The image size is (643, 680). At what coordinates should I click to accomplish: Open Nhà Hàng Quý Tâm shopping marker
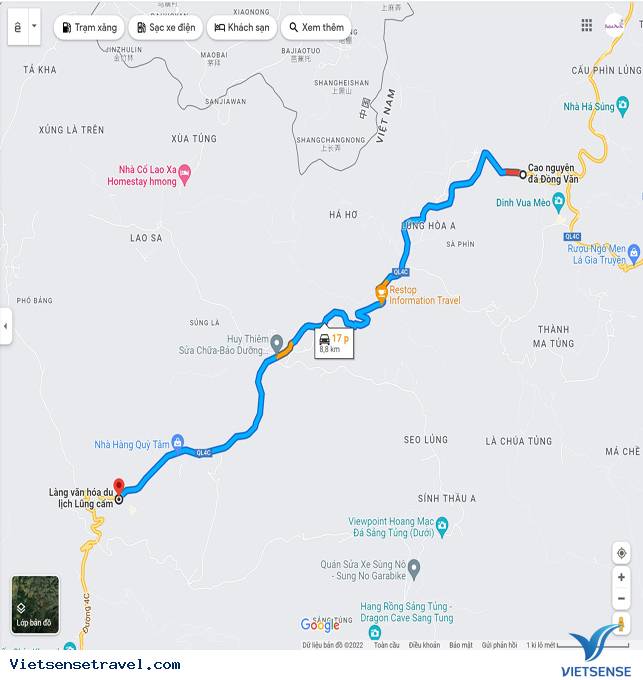[x=177, y=443]
